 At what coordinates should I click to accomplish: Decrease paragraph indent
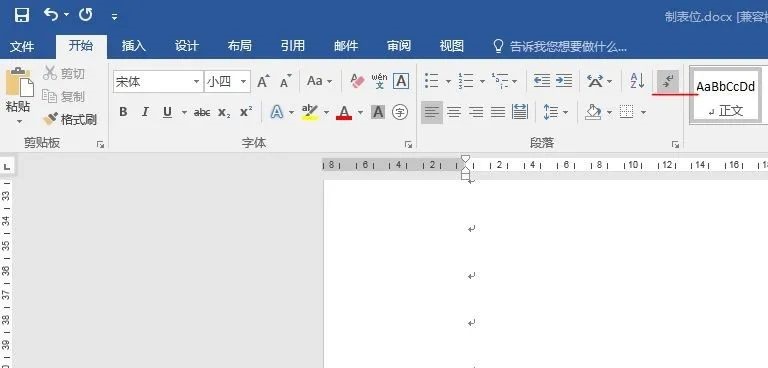542,81
